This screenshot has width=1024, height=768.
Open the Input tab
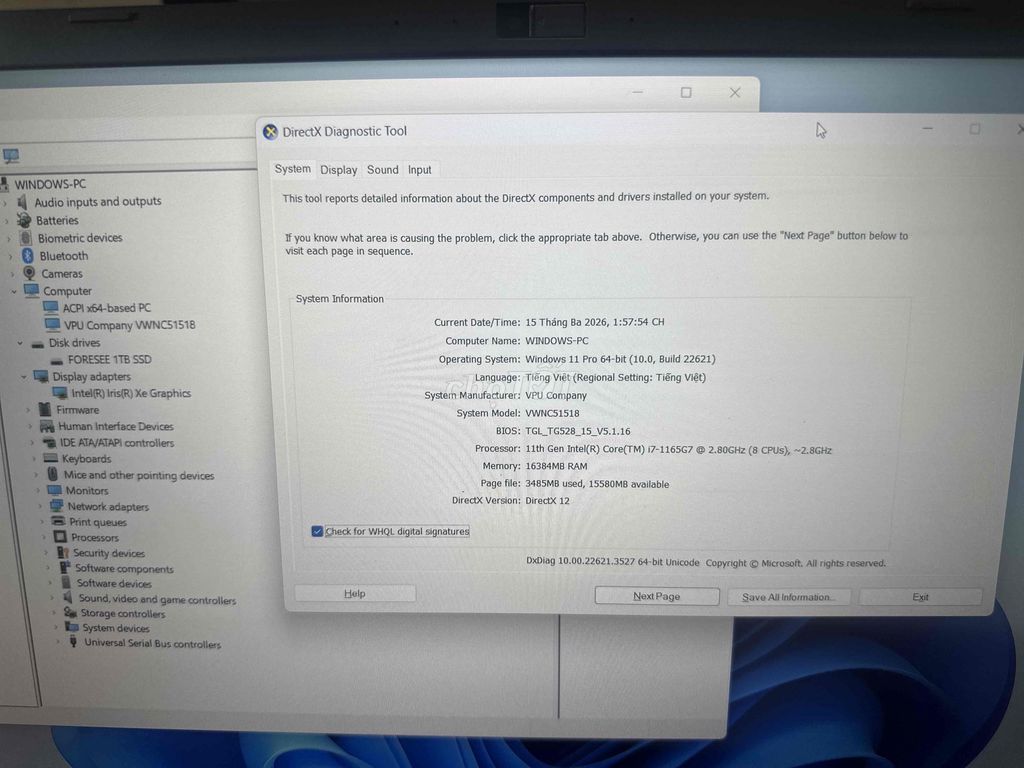pos(419,170)
